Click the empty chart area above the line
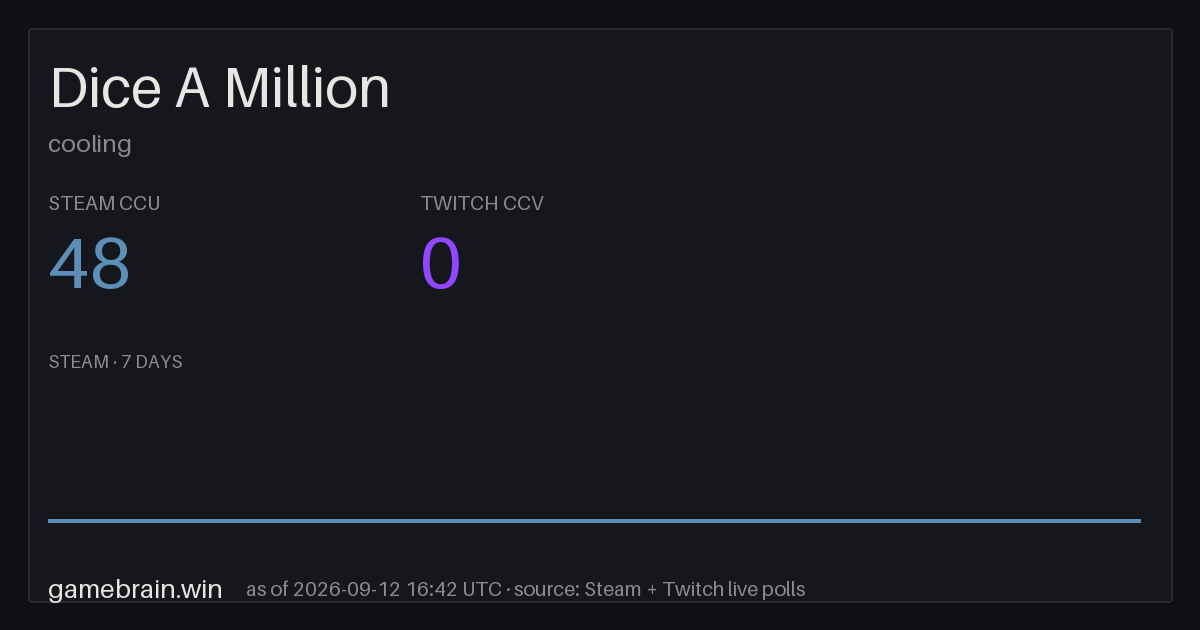Image resolution: width=1200 pixels, height=630 pixels. pyautogui.click(x=594, y=445)
